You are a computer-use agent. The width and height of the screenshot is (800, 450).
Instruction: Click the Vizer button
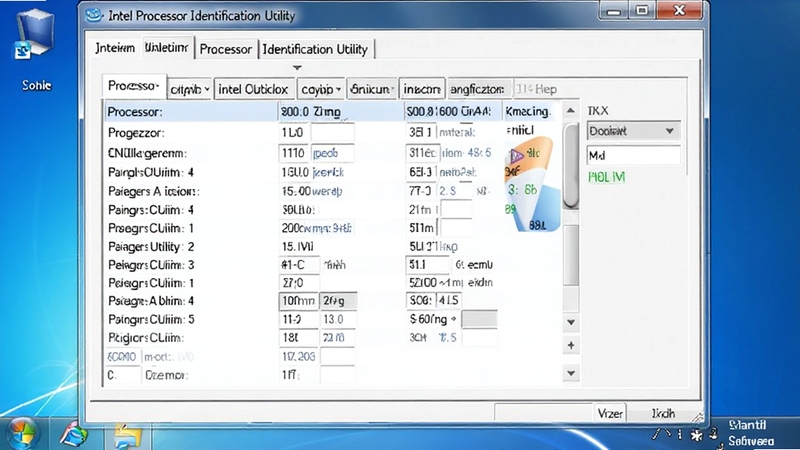610,413
